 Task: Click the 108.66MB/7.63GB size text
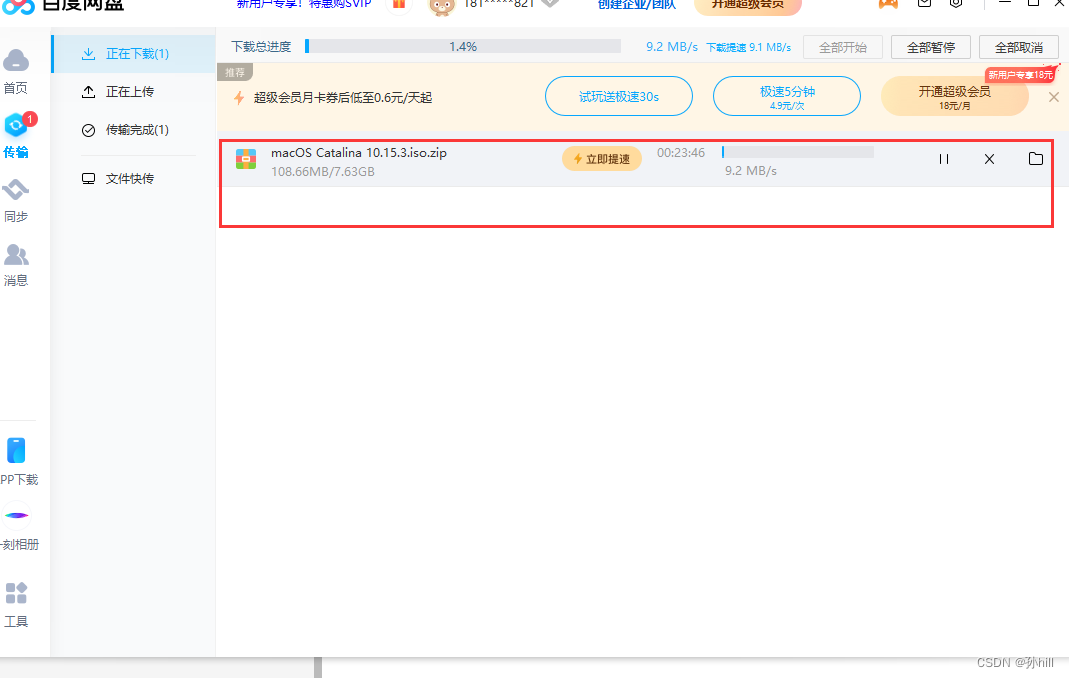pos(322,172)
